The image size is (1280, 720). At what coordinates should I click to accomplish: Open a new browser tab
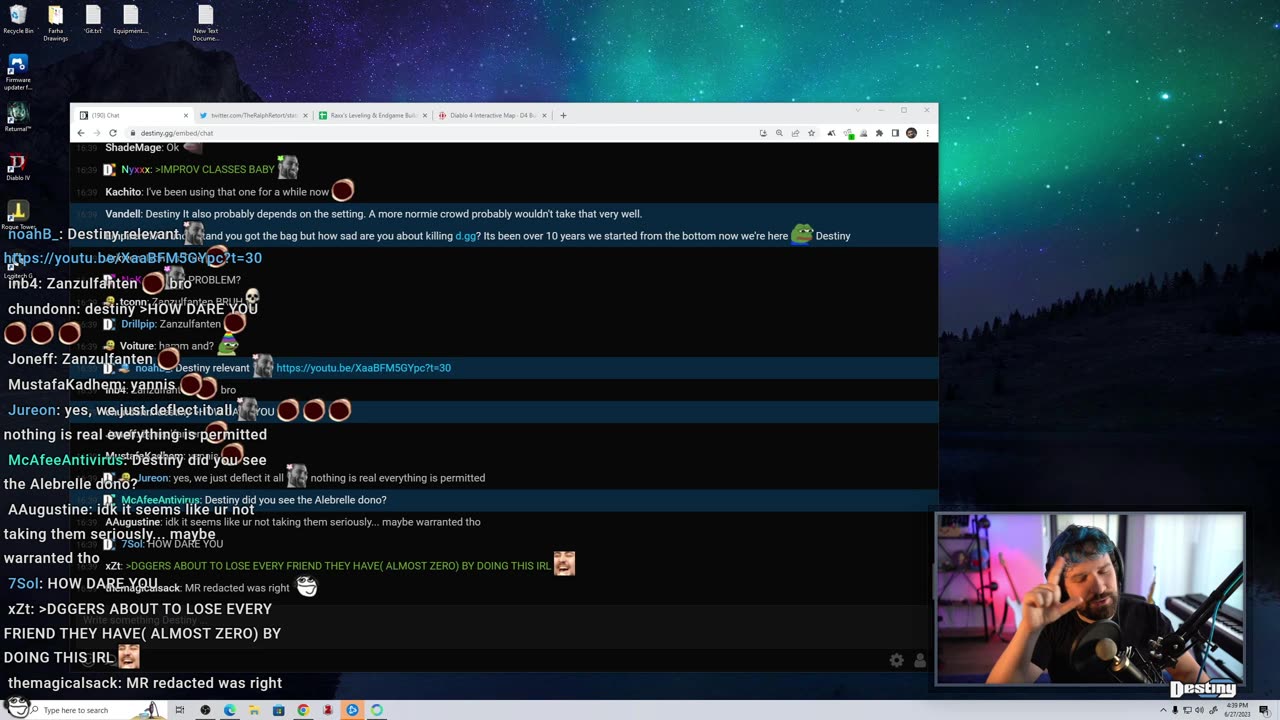coord(563,115)
